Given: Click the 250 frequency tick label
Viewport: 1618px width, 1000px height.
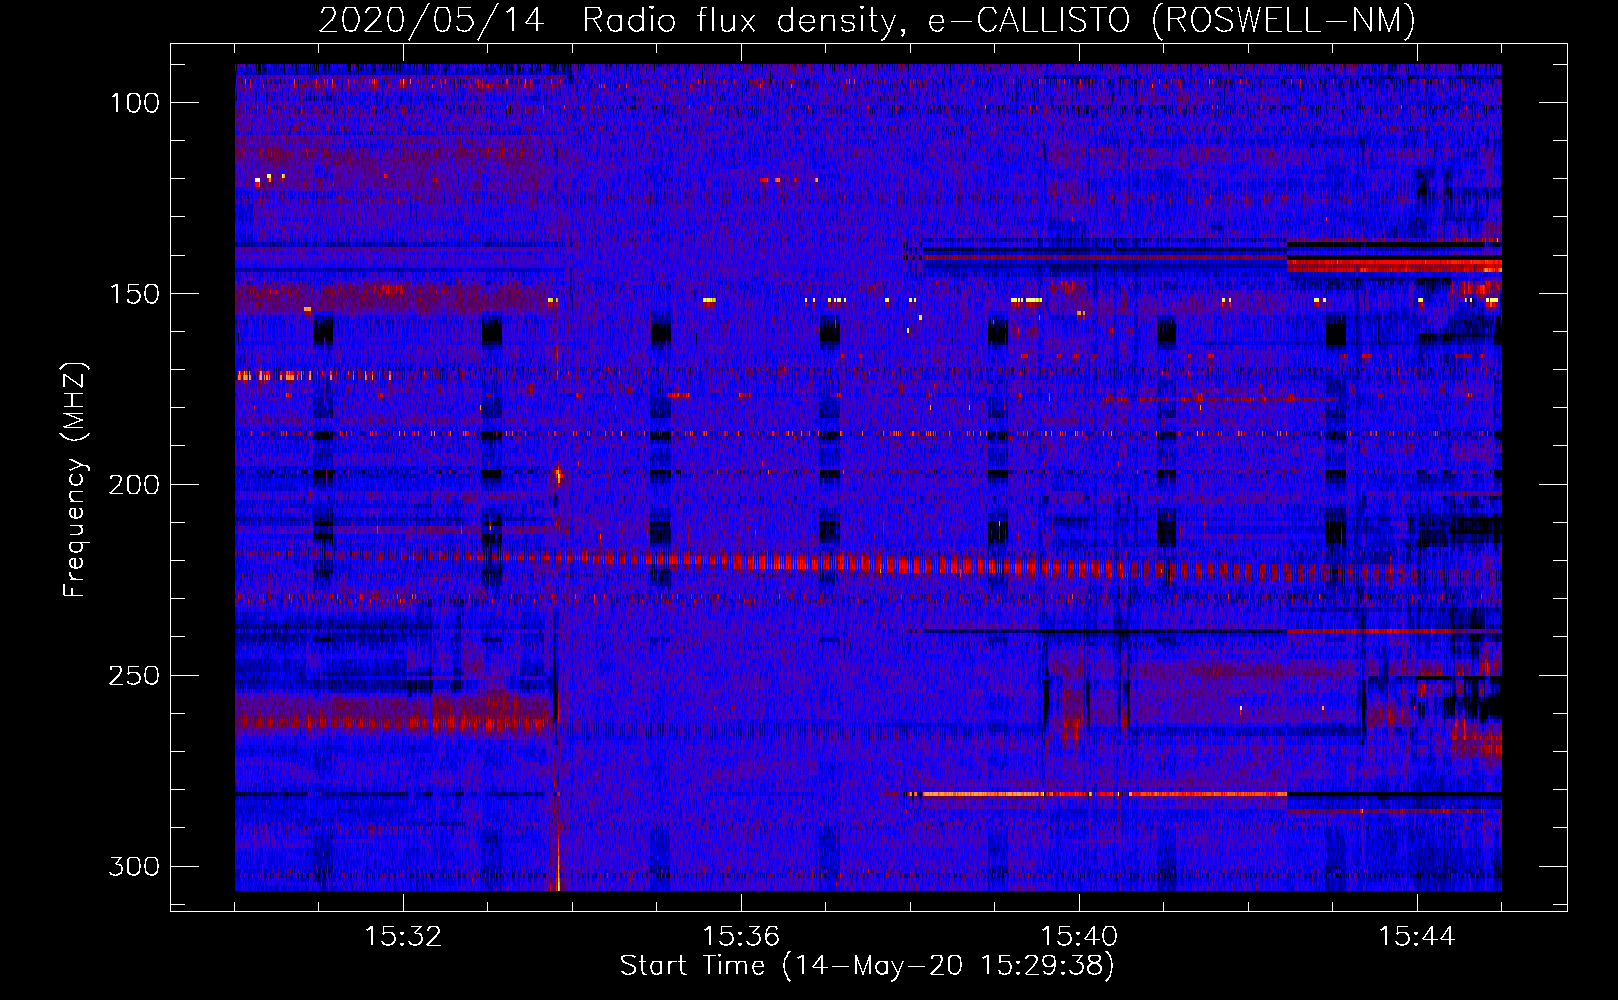Looking at the screenshot, I should [x=133, y=676].
